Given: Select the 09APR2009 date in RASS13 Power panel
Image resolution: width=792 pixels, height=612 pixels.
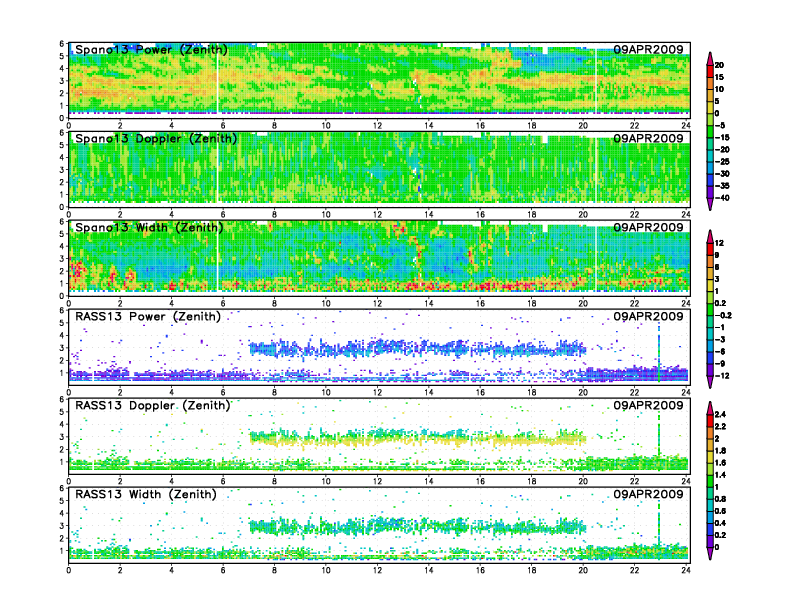Looking at the screenshot, I should tap(648, 317).
